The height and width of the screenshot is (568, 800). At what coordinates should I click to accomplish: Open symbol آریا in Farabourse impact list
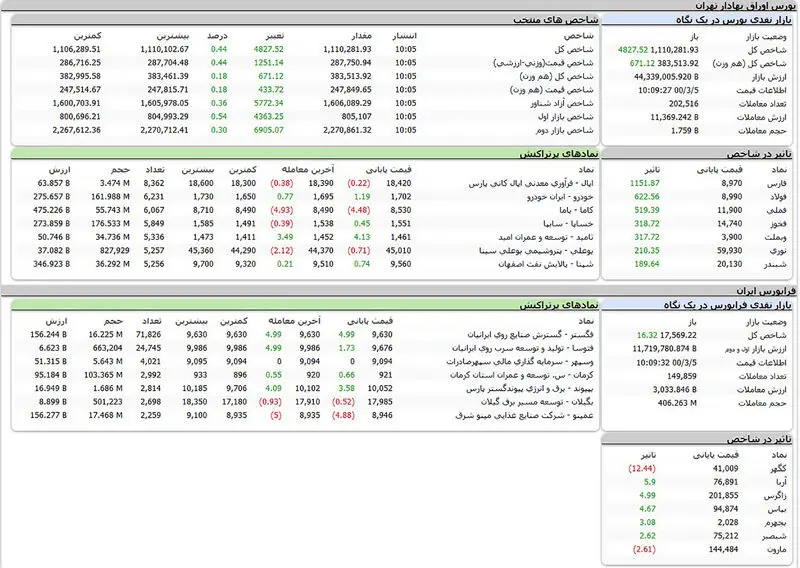781,482
